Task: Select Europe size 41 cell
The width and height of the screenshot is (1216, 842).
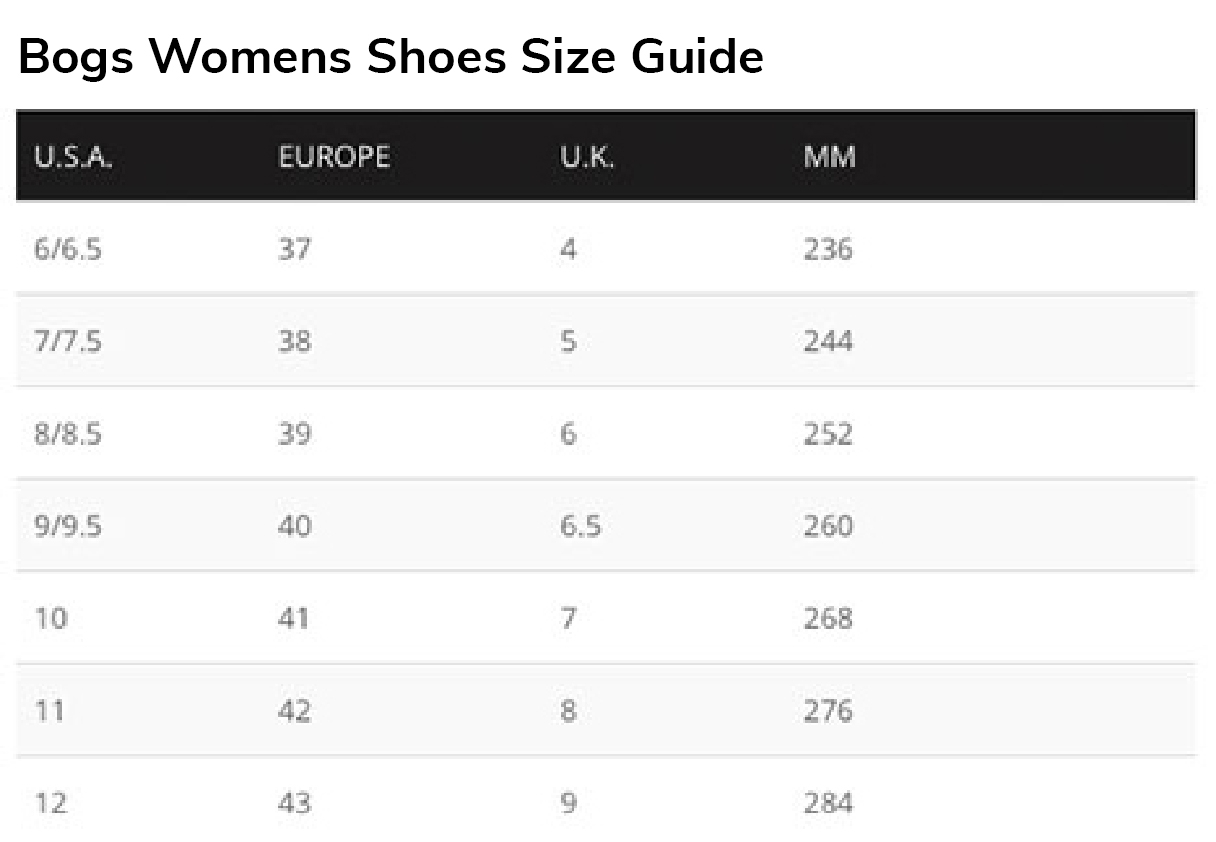Action: click(295, 618)
